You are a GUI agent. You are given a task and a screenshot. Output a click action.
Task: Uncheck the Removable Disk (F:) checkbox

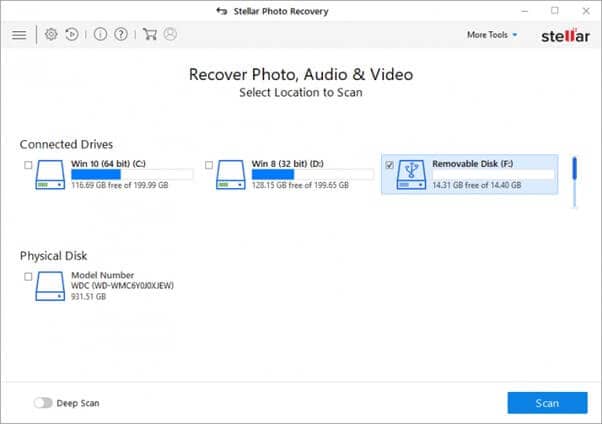[389, 165]
